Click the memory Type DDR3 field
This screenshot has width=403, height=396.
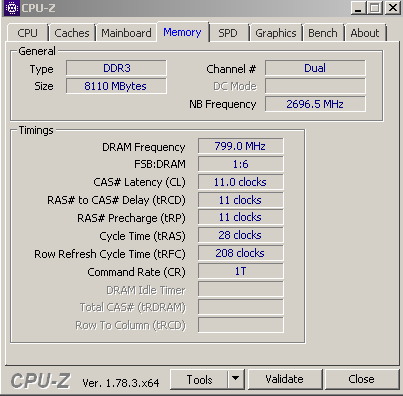click(116, 68)
